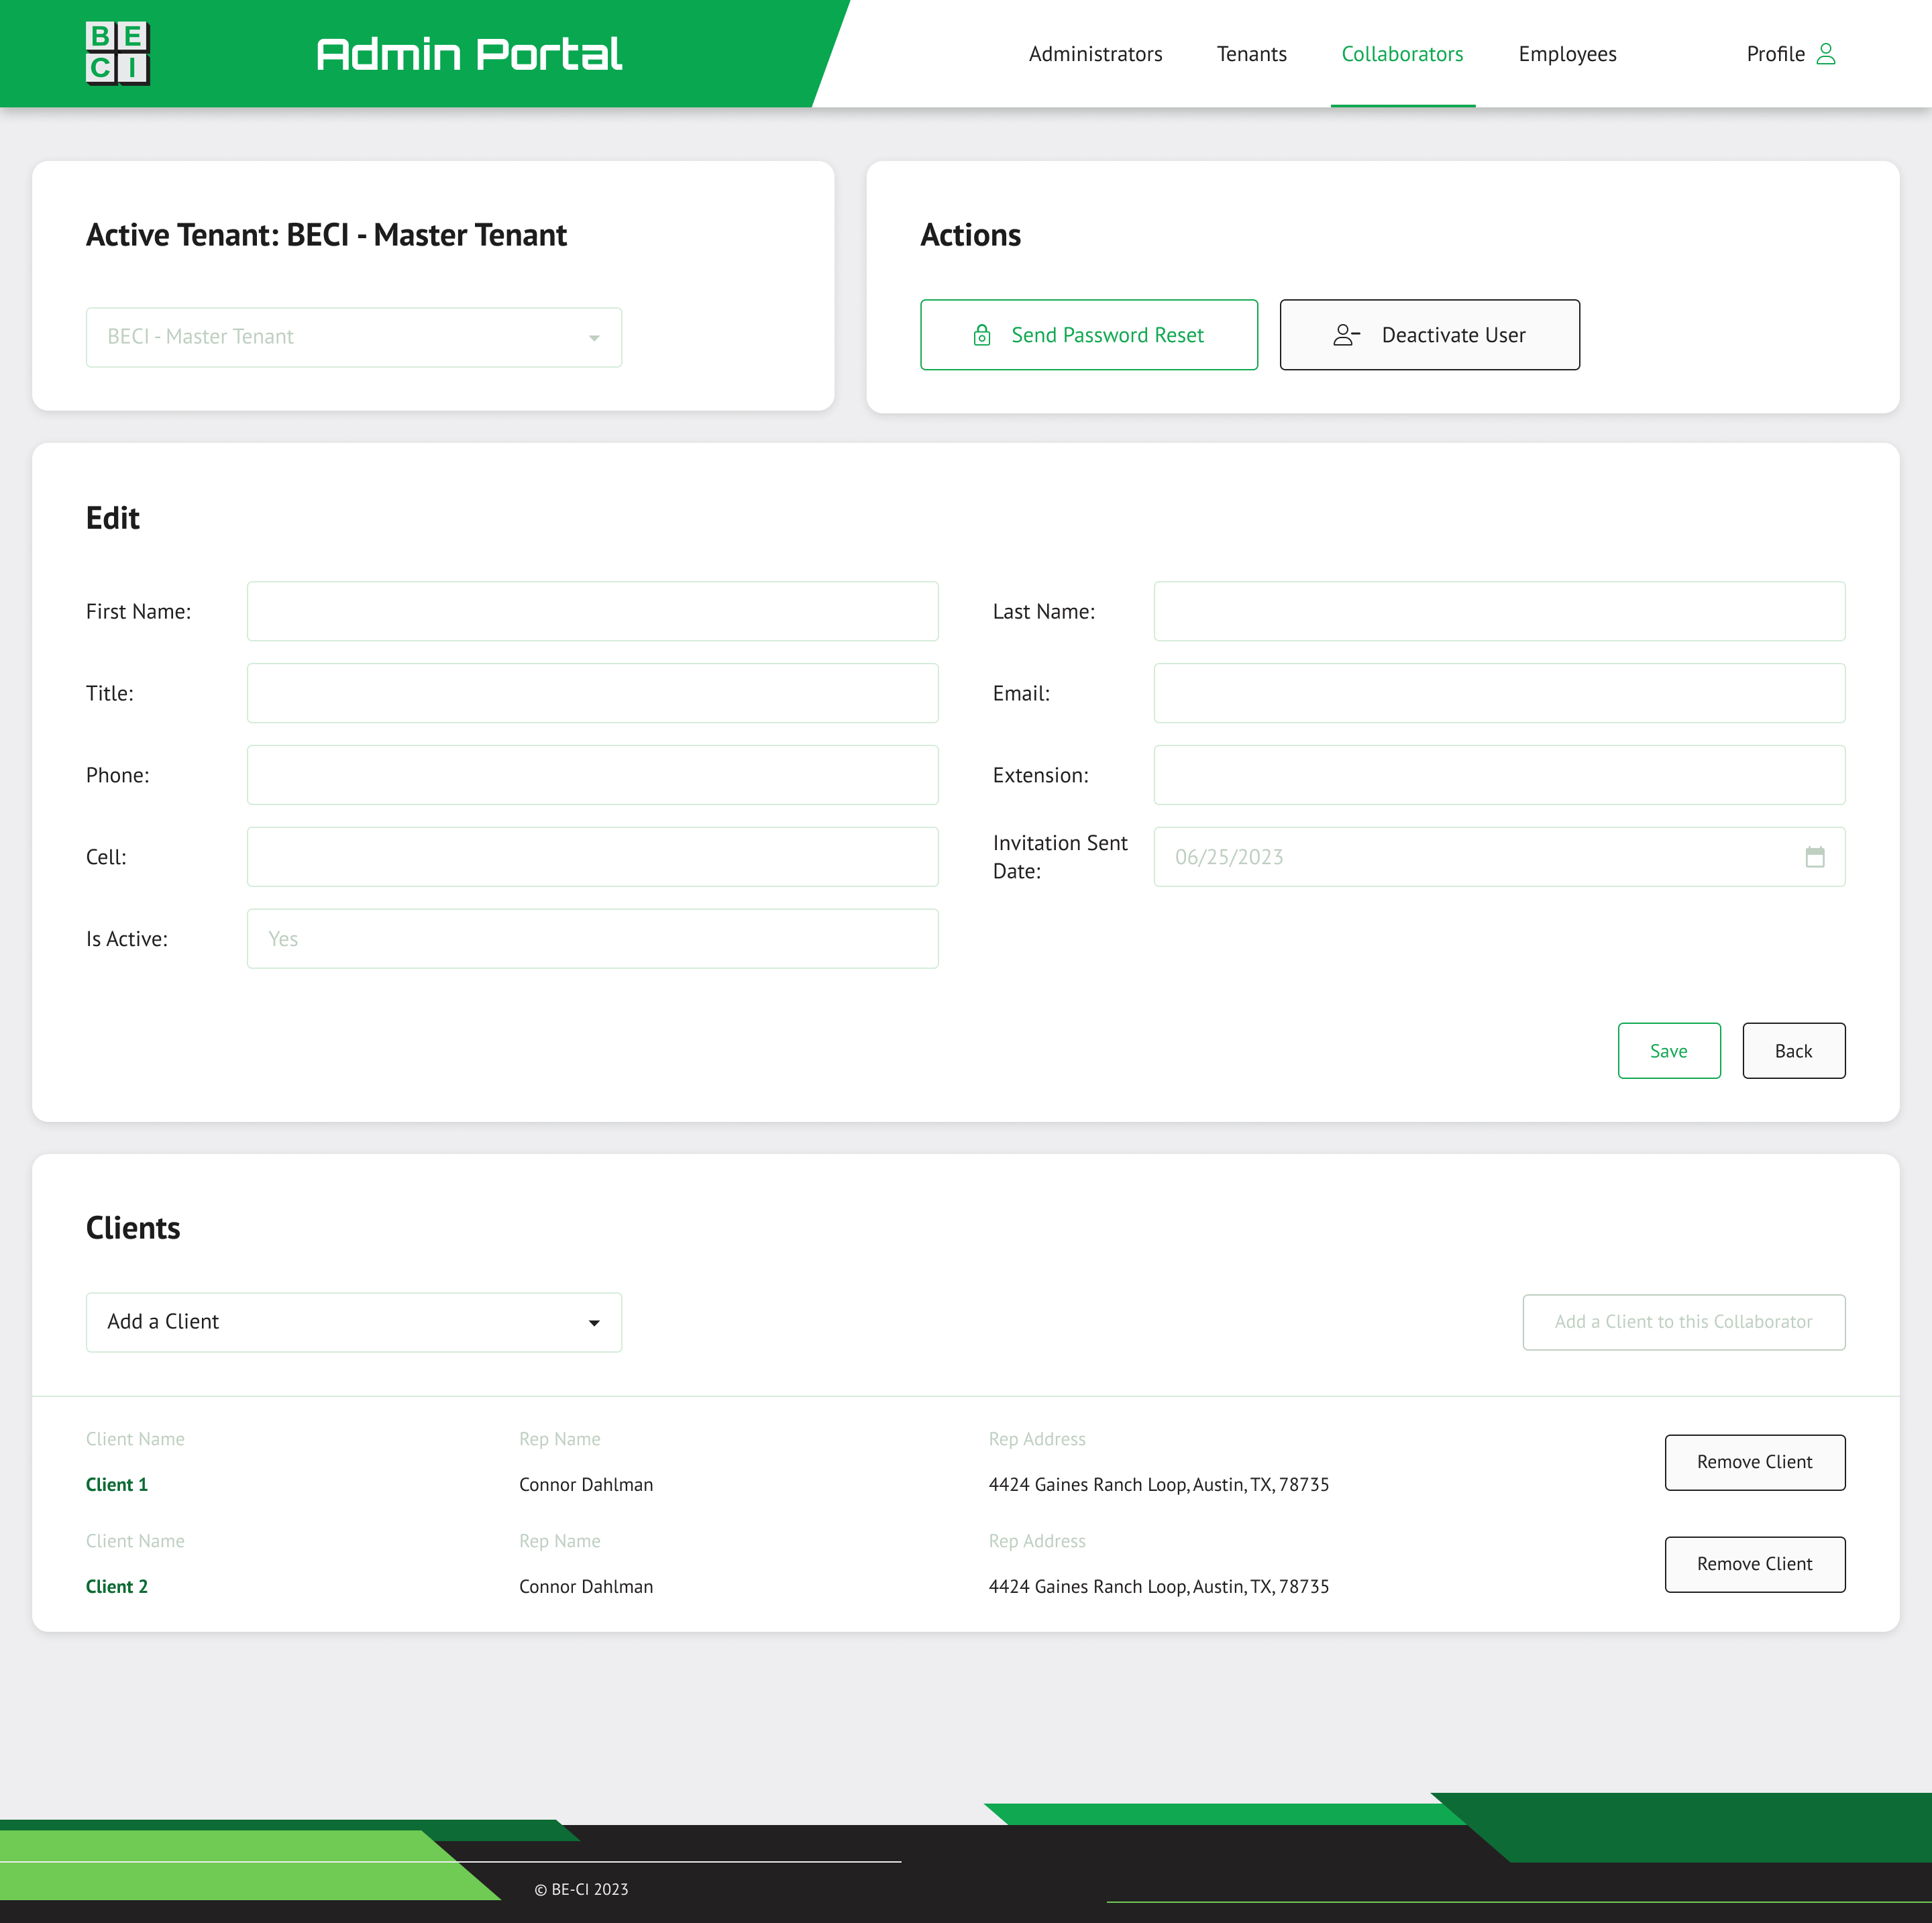
Task: Focus the First Name input field
Action: pos(592,611)
